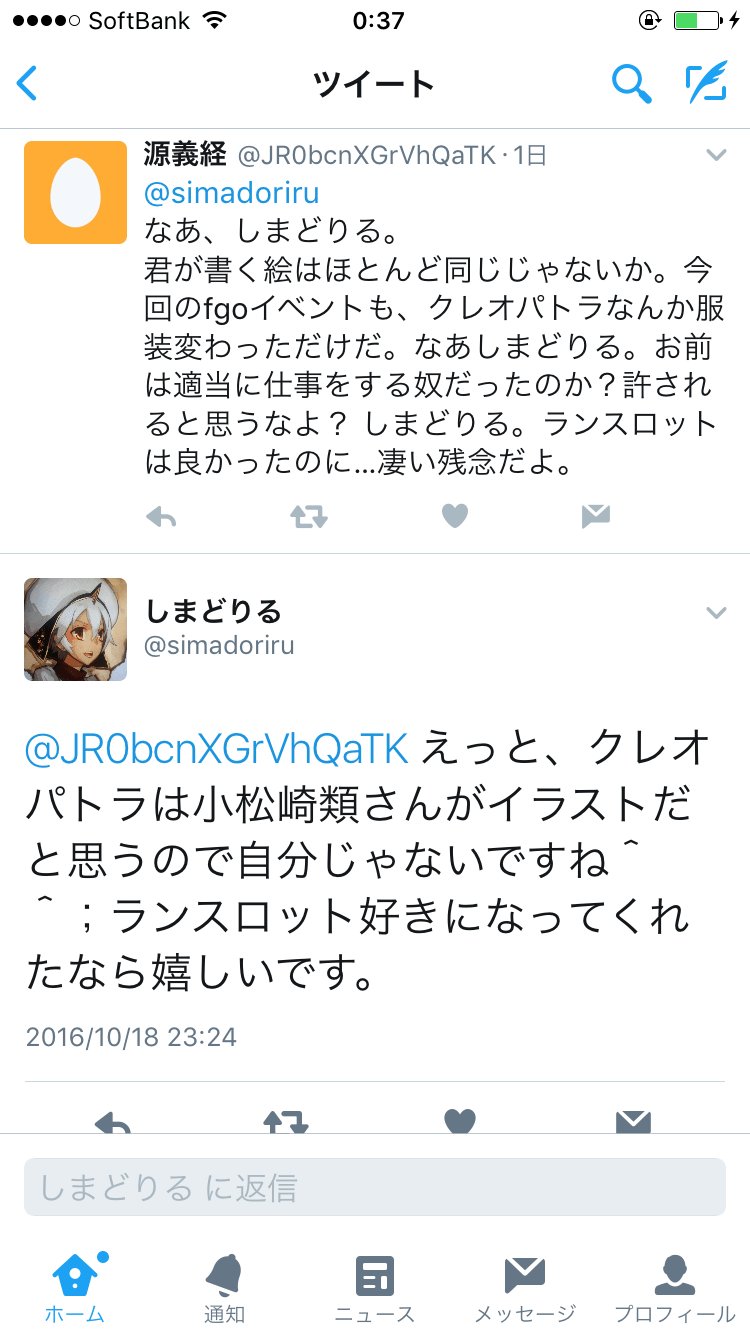Open the メッセージ tab

coord(525,1287)
